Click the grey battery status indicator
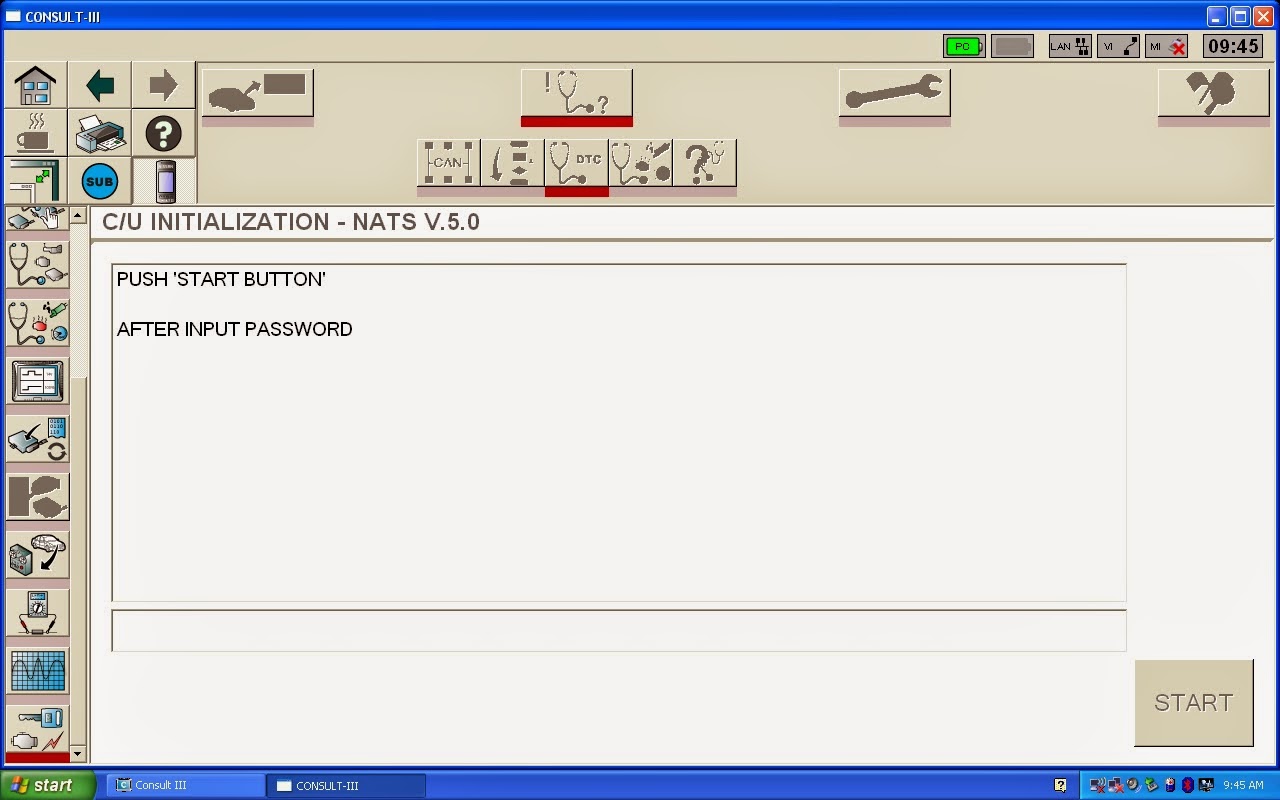1280x800 pixels. [1013, 46]
